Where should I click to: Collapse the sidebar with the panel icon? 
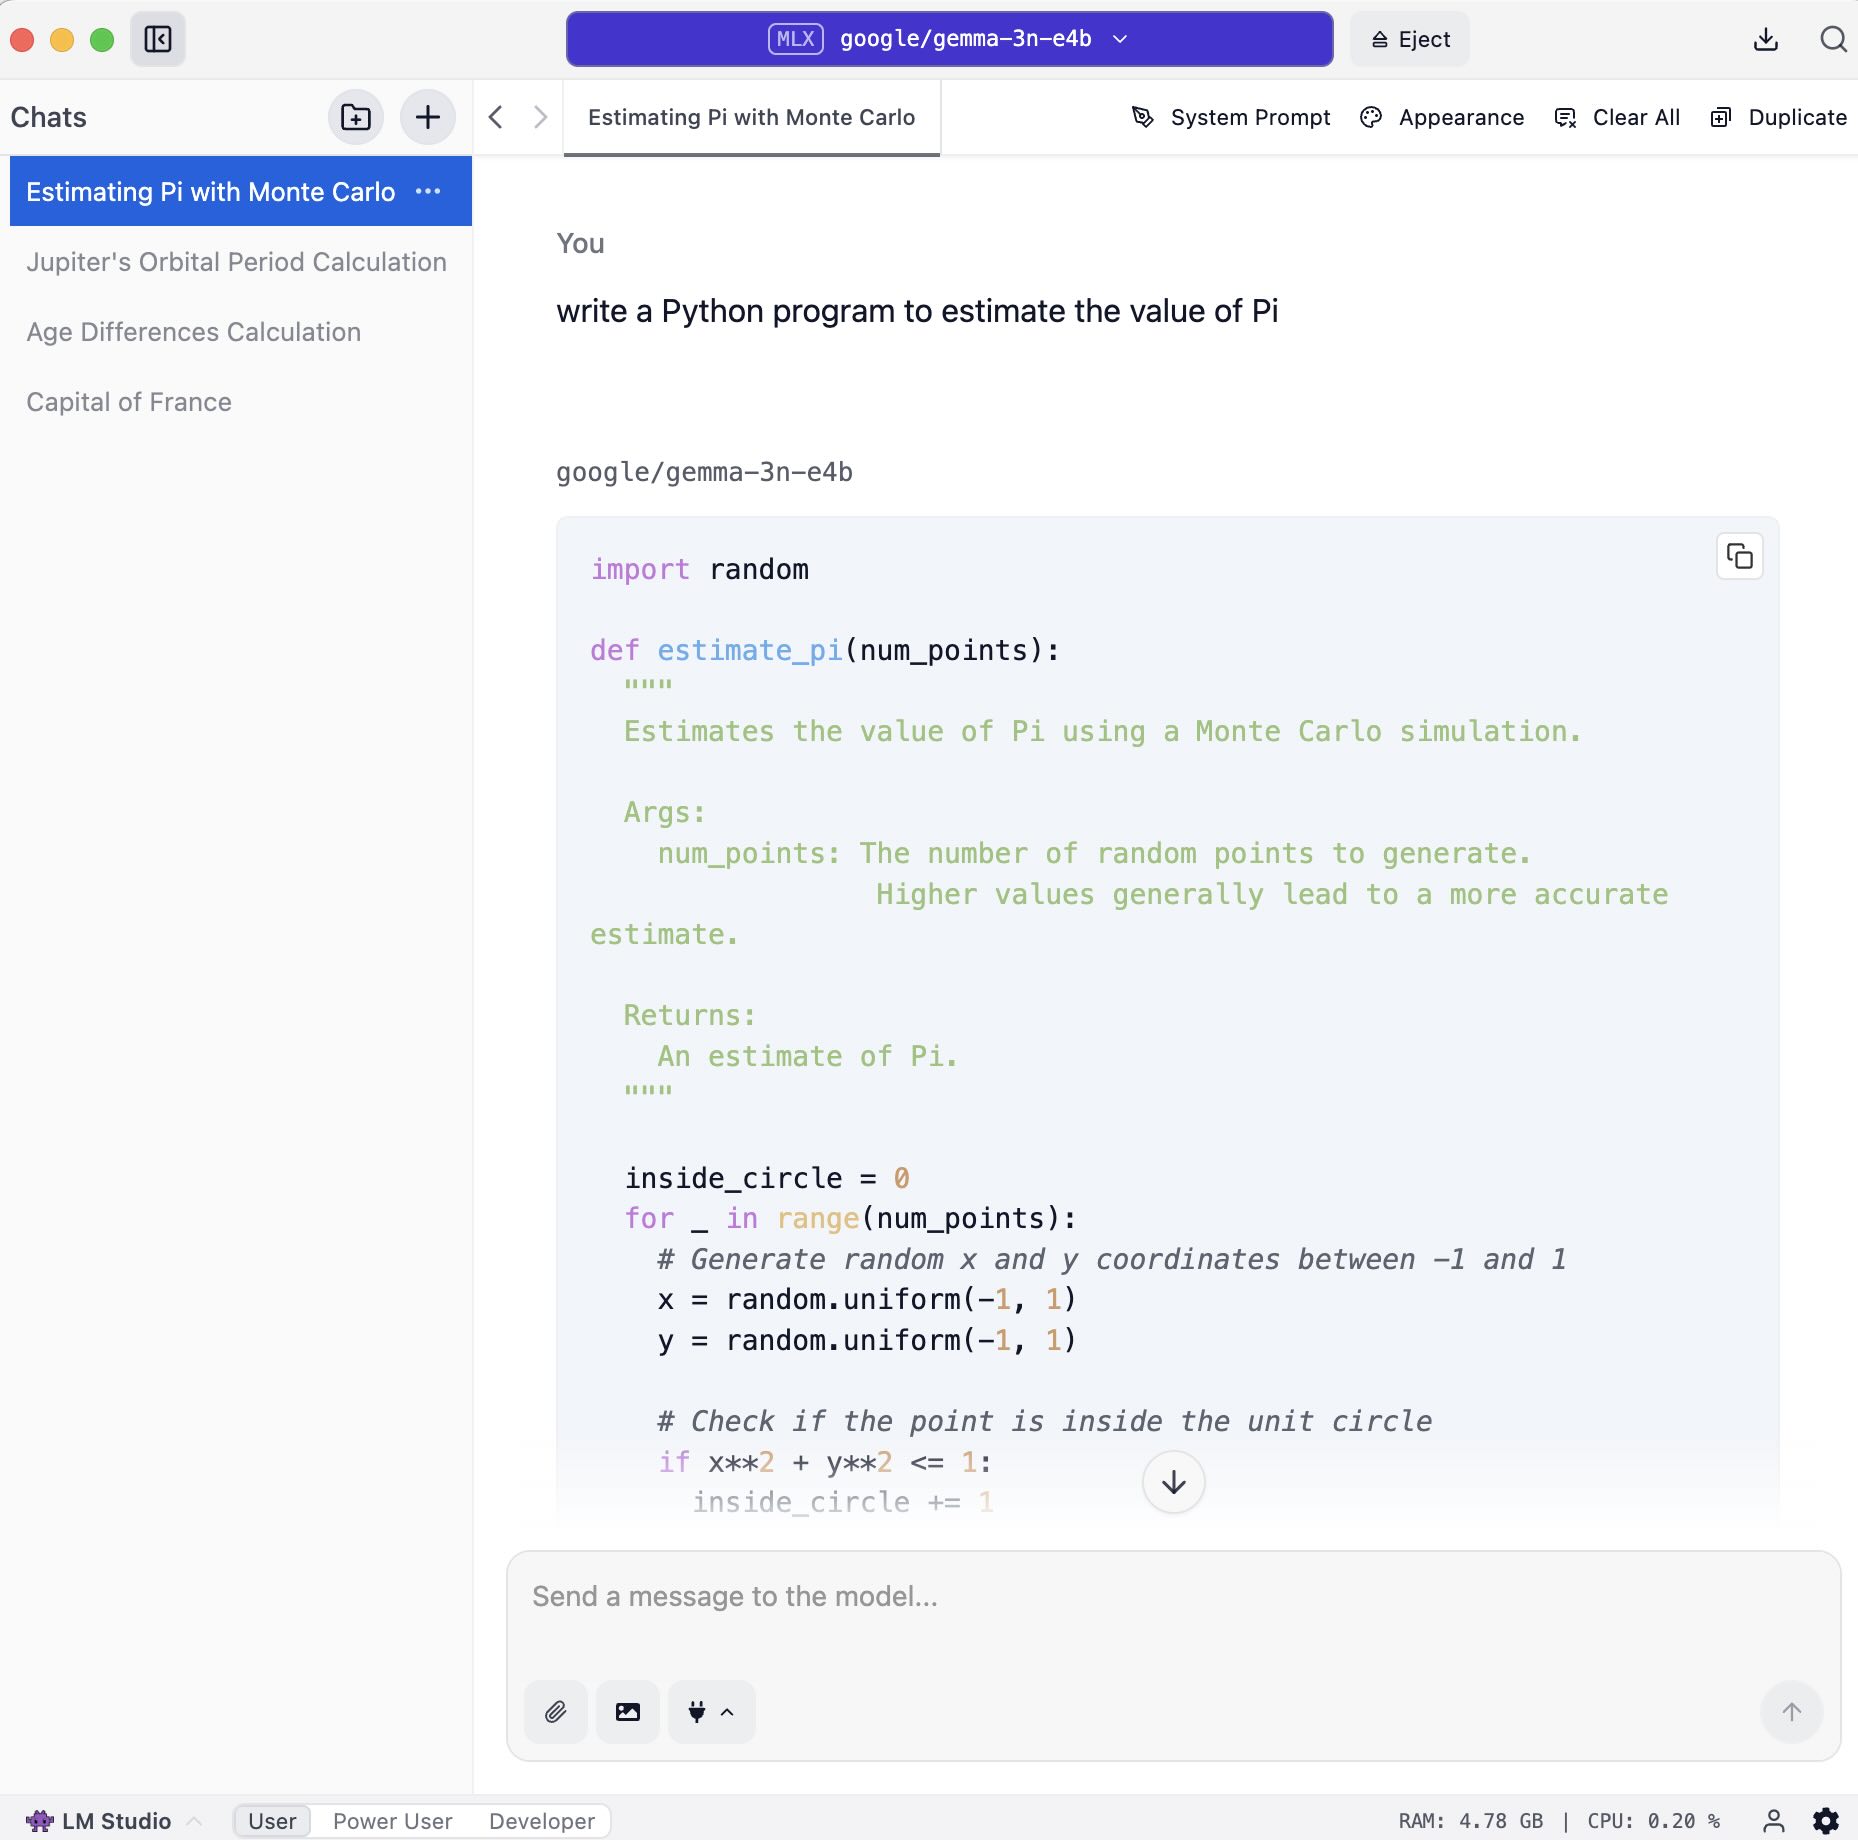tap(158, 39)
